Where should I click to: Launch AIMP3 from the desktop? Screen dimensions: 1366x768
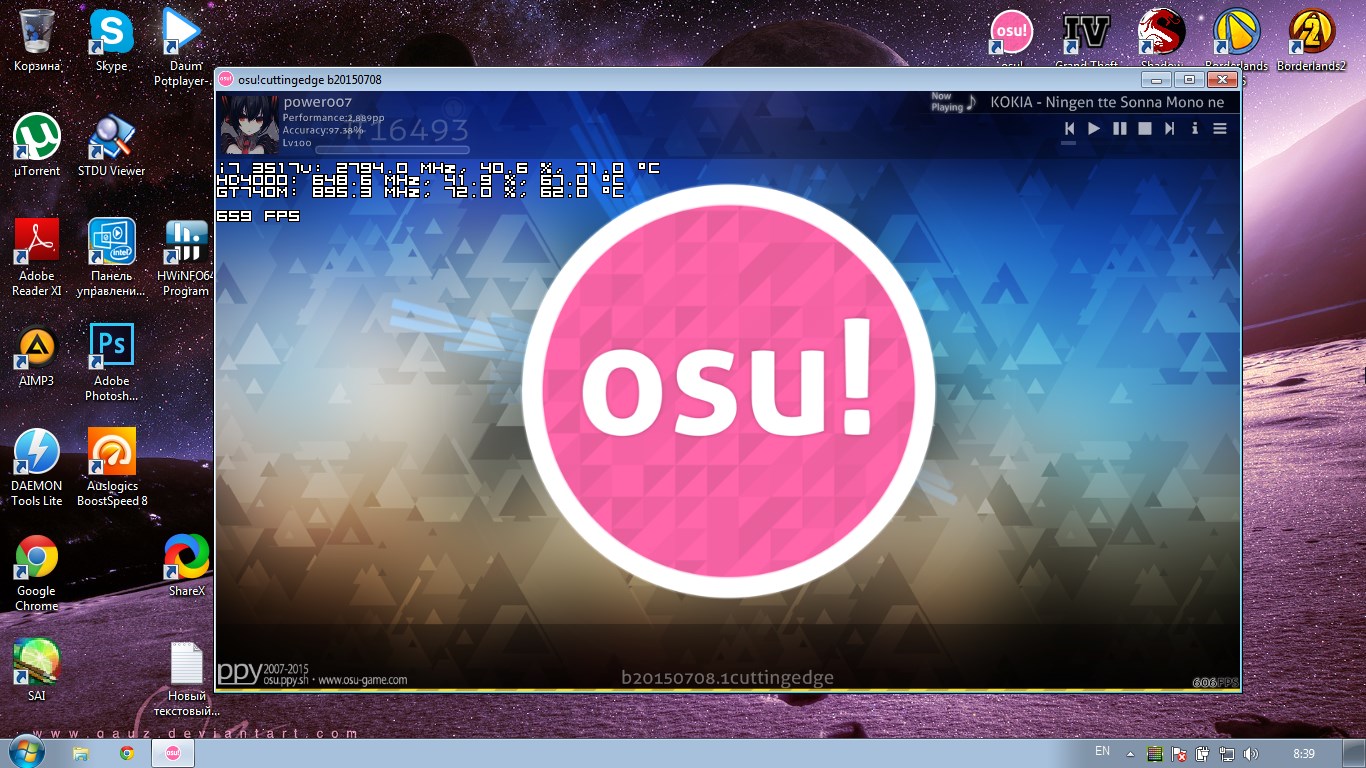(37, 355)
